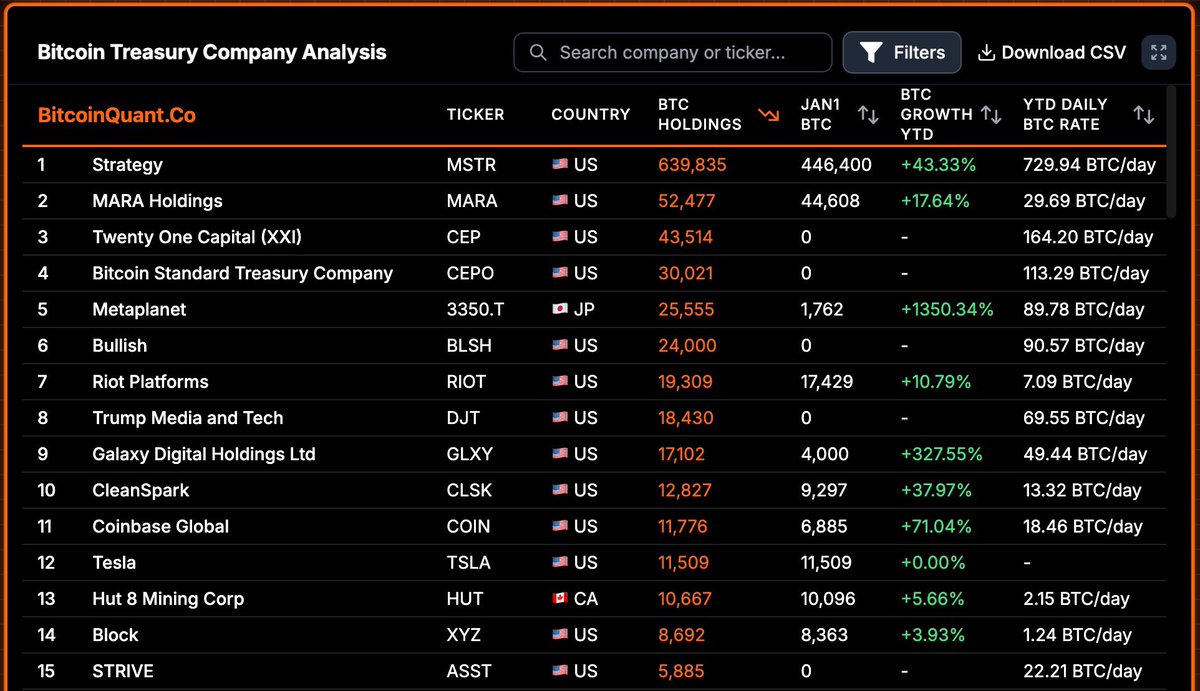Sort by YTD Daily BTC Rate arrows
Image resolution: width=1200 pixels, height=691 pixels.
[1144, 114]
